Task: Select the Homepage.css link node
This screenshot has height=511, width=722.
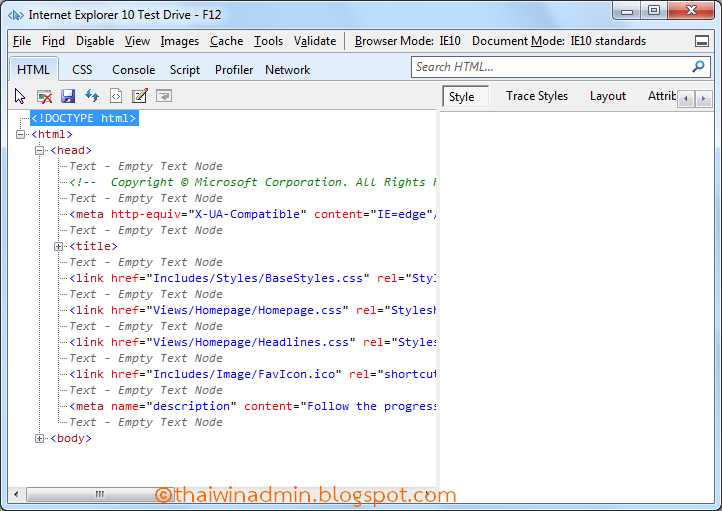Action: 252,310
